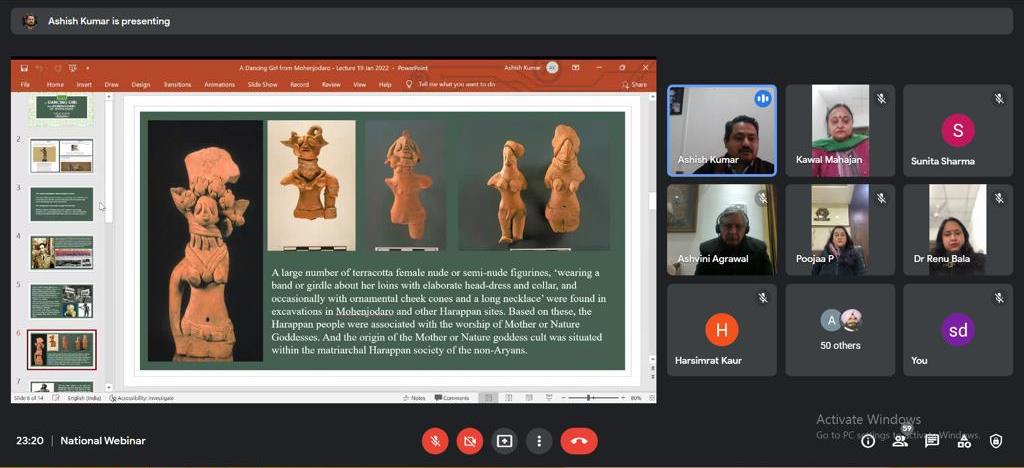Toggle Comments pane in status bar
Viewport: 1024px width, 468px height.
452,398
